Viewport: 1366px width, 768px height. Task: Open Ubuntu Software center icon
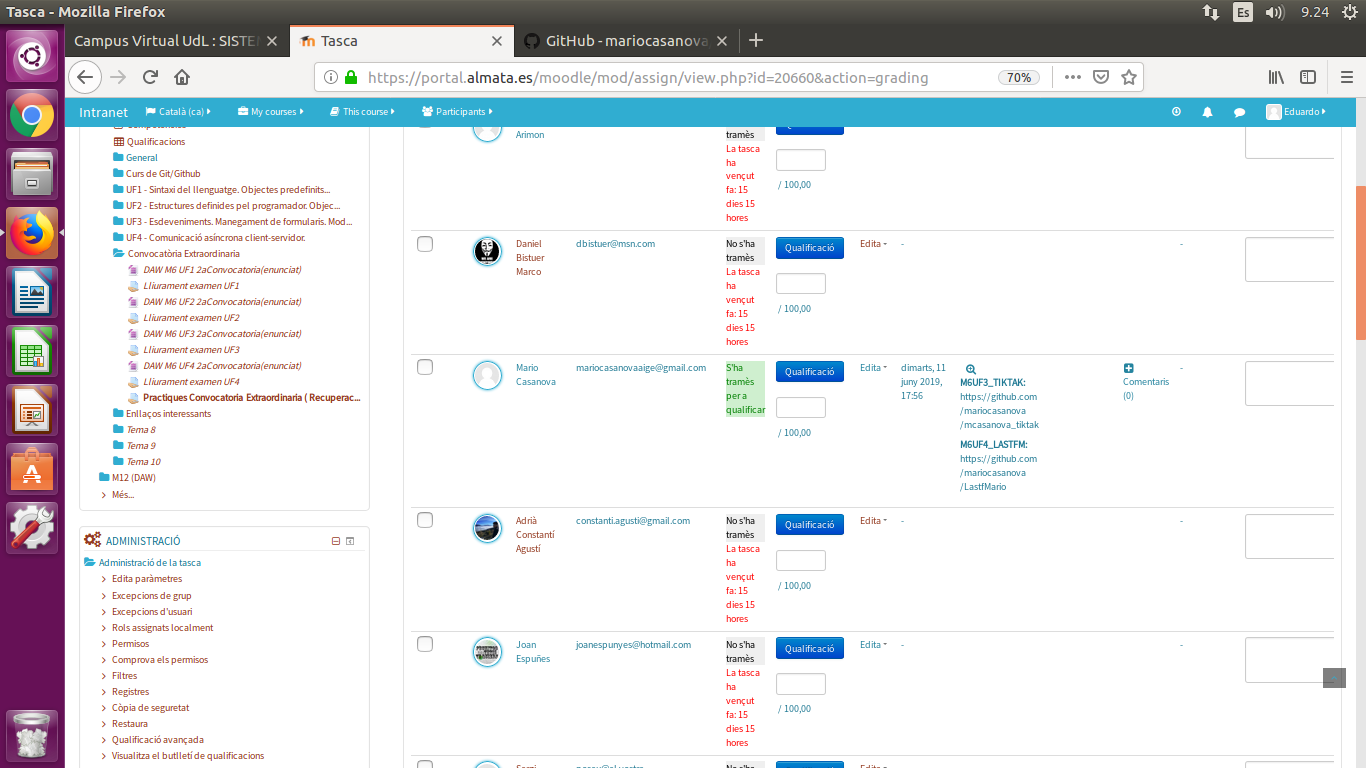coord(32,468)
